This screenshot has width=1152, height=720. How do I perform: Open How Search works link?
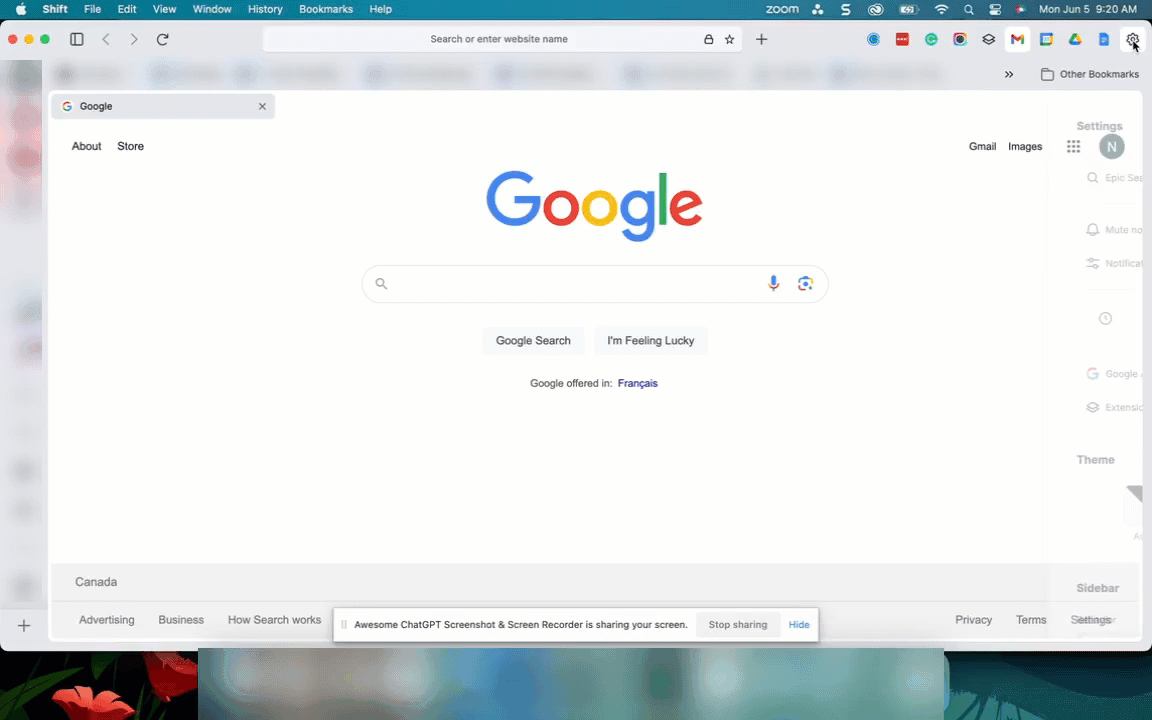[274, 620]
